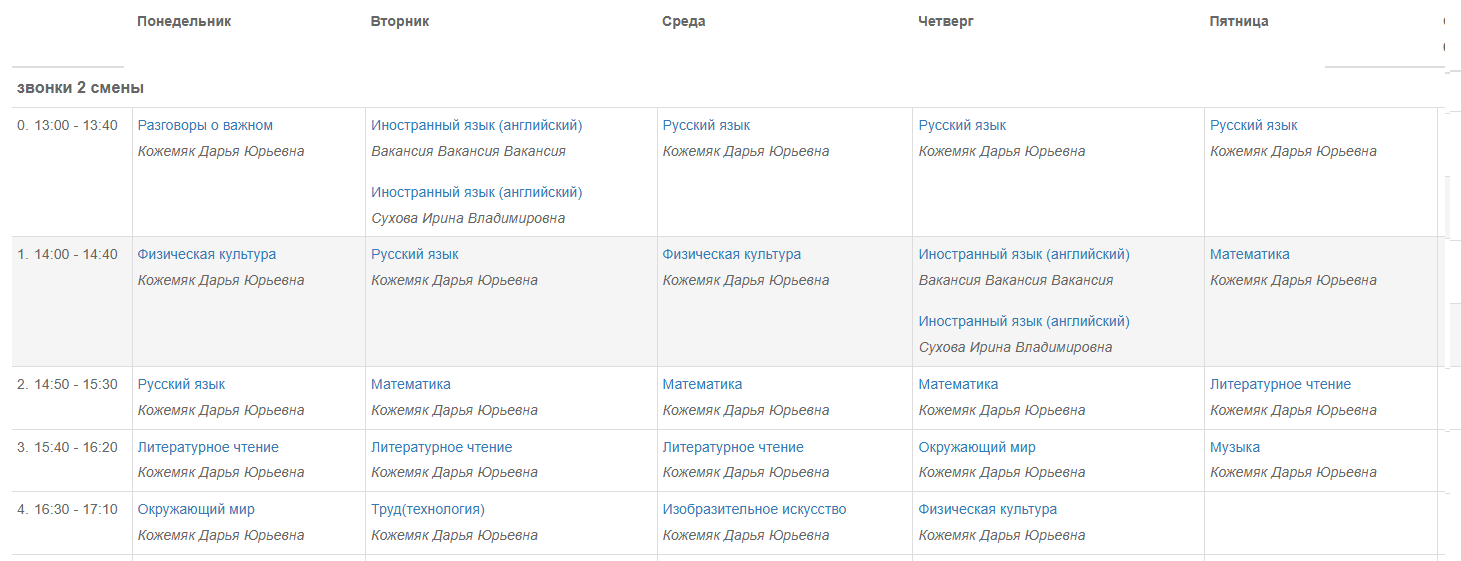Screen dimensions: 1461x561
Task: Click Friday's Литературное чтение lesson link
Action: click(x=1280, y=384)
